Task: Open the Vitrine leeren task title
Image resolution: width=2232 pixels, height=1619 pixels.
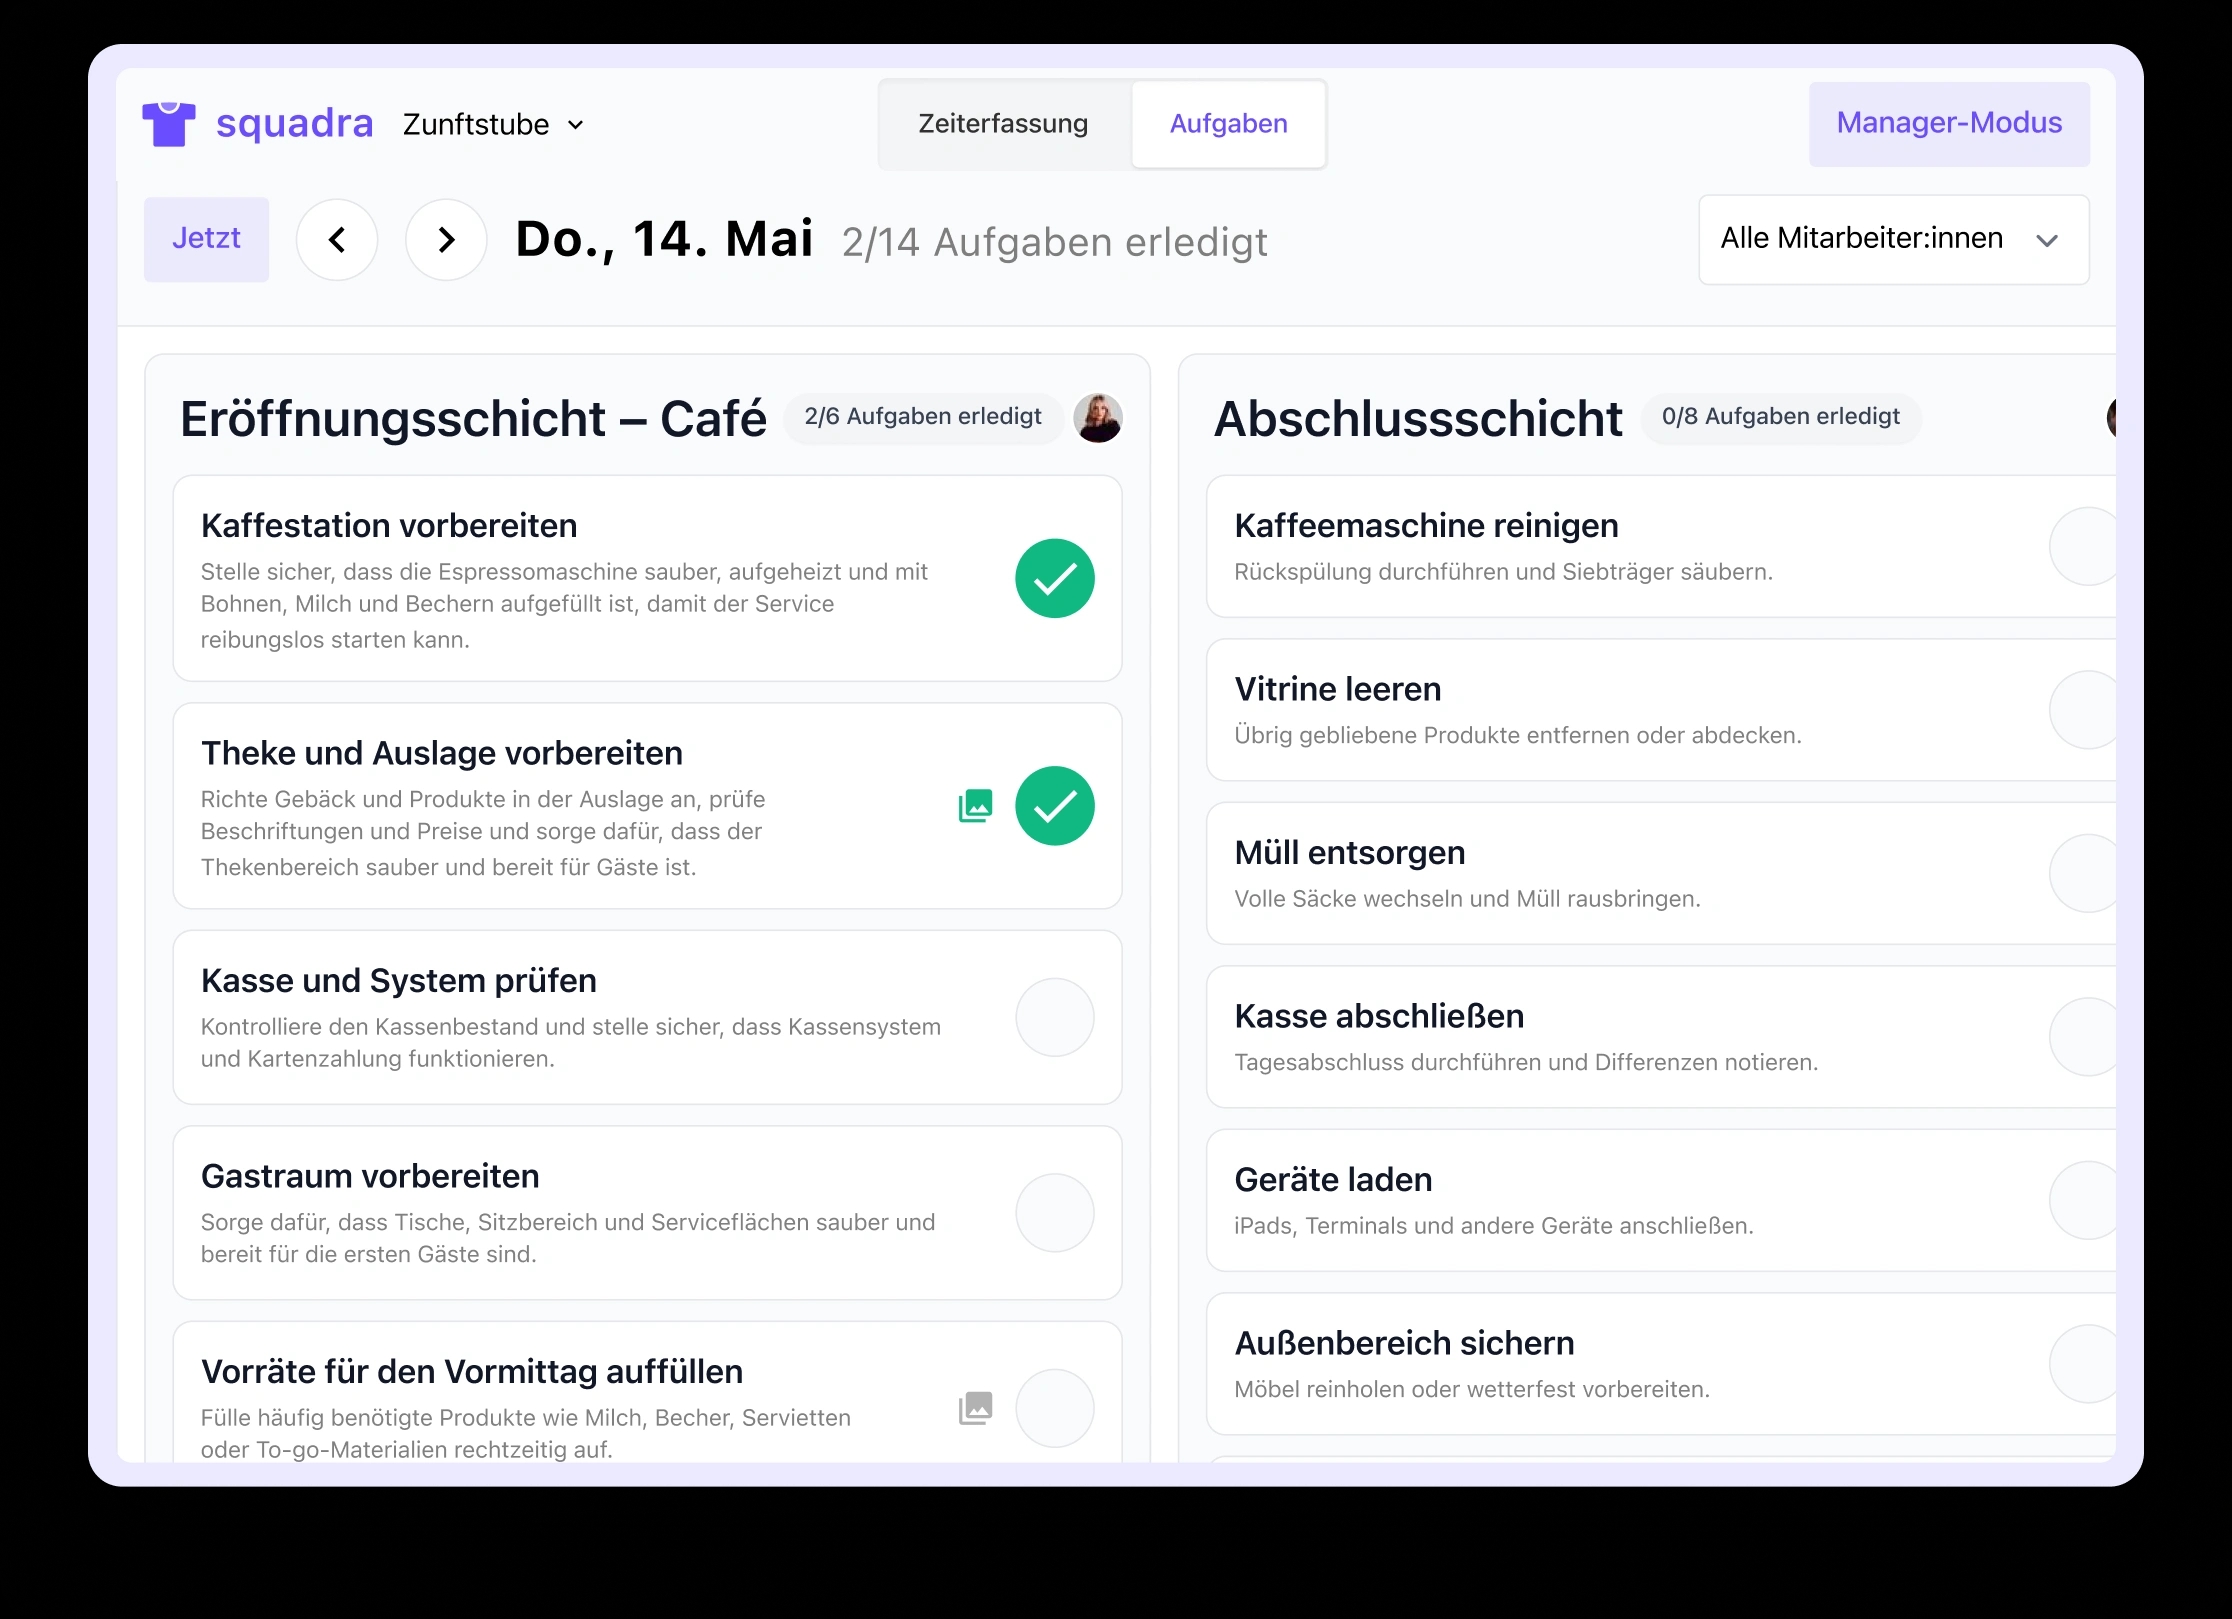Action: click(x=1338, y=690)
